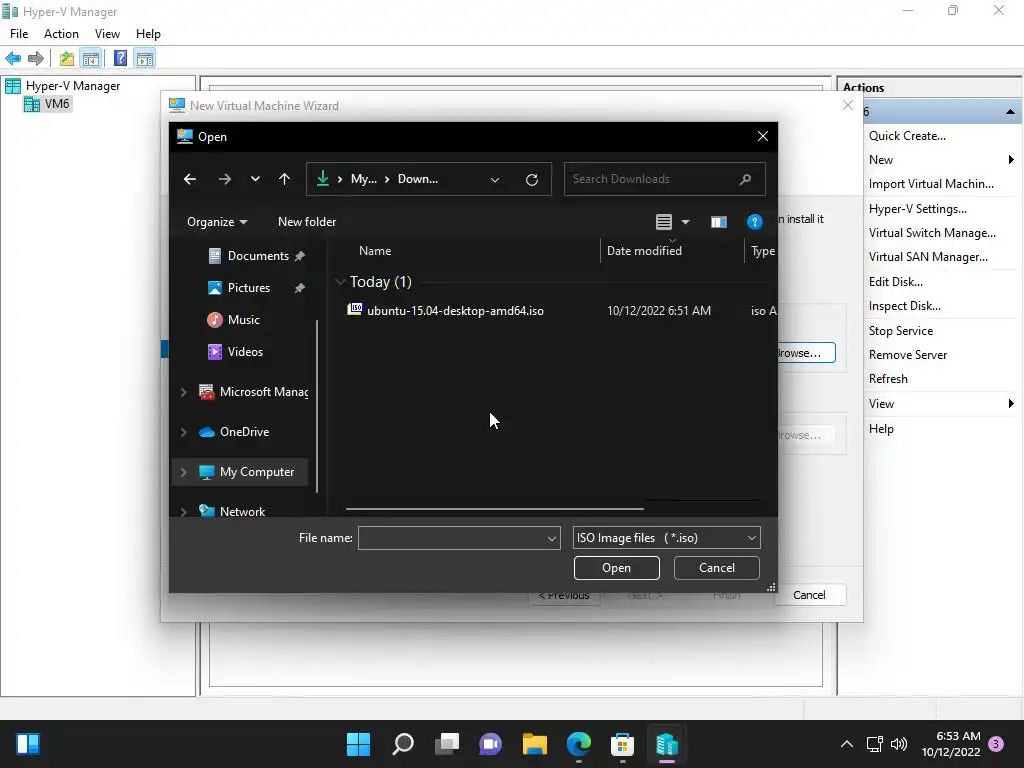
Task: Open the dialog help question mark icon
Action: point(754,222)
